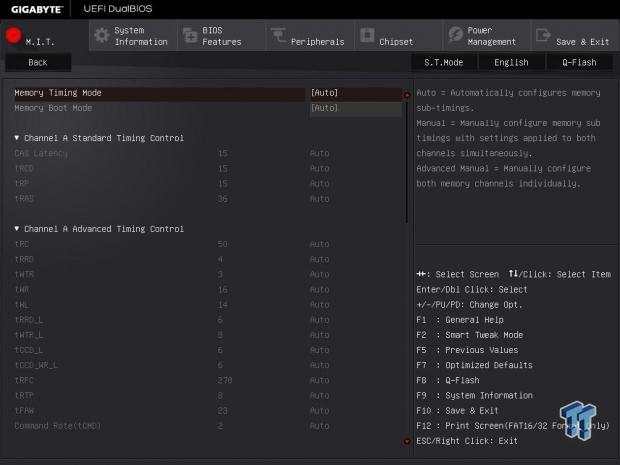Click the Save & Exit icon
The image size is (620, 465).
tap(542, 36)
